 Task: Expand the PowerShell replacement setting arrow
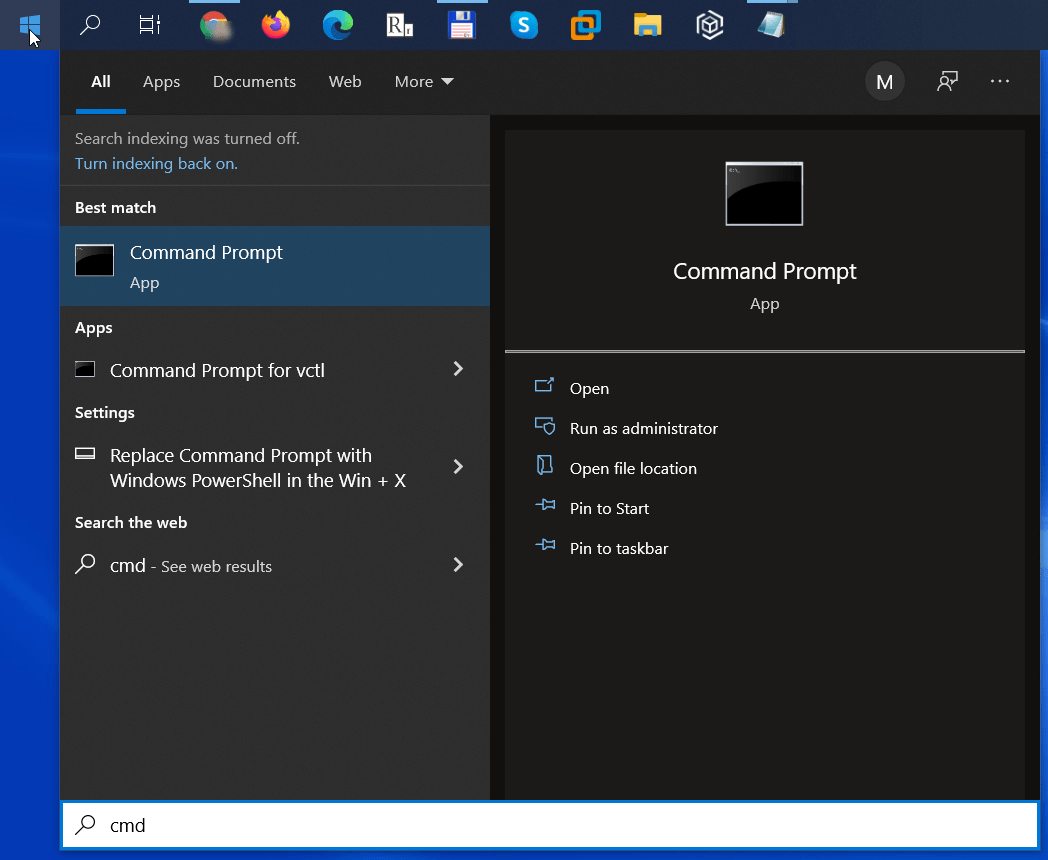click(458, 467)
